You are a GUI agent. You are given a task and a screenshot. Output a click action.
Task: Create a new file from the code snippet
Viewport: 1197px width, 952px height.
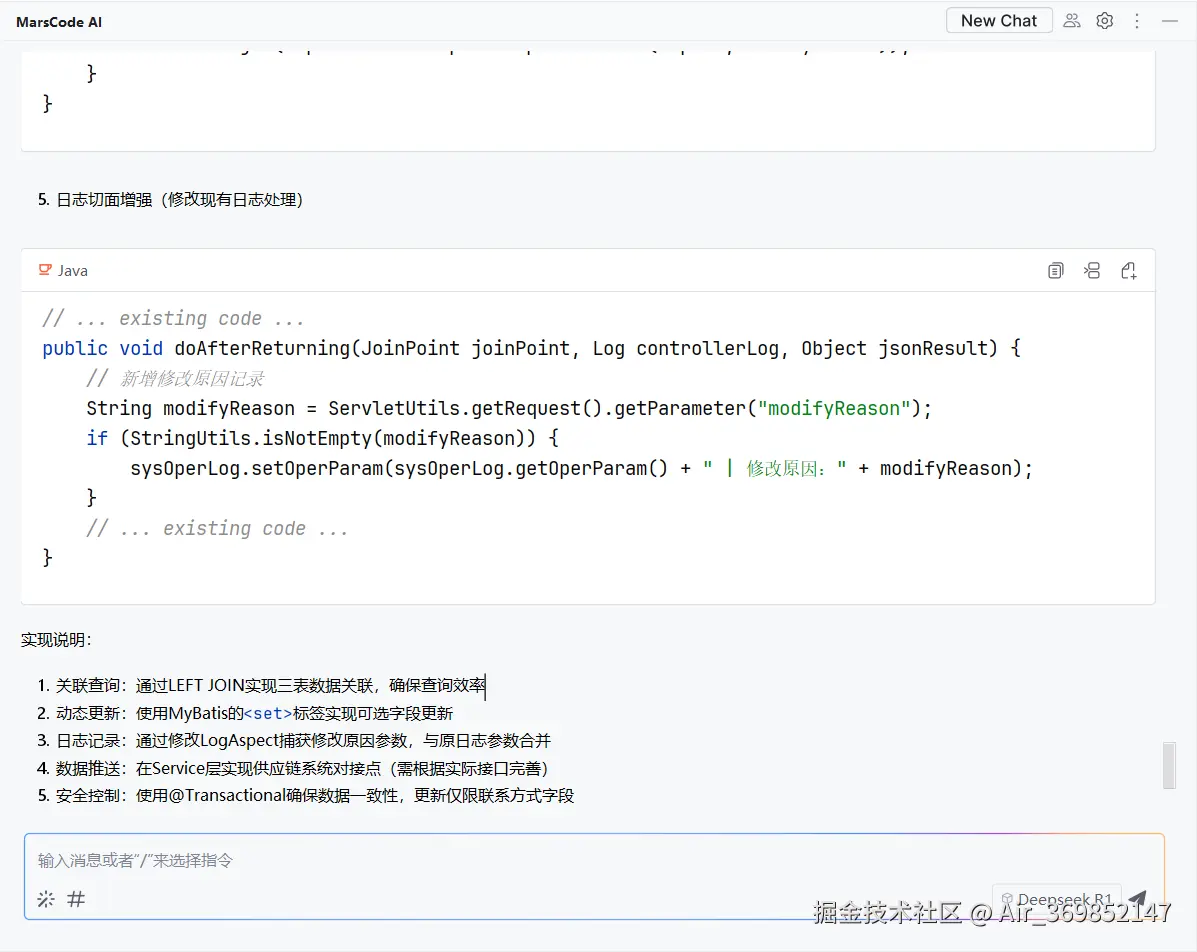[1129, 270]
